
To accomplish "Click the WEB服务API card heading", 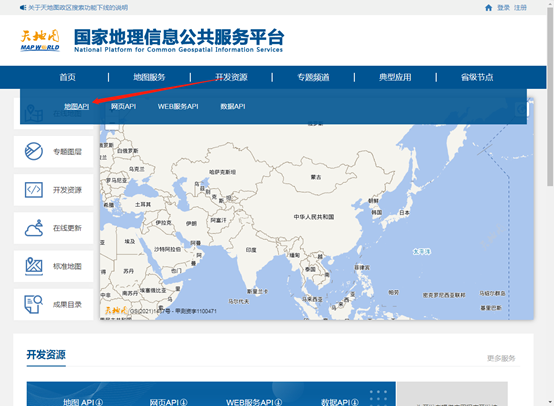I will click(250, 402).
